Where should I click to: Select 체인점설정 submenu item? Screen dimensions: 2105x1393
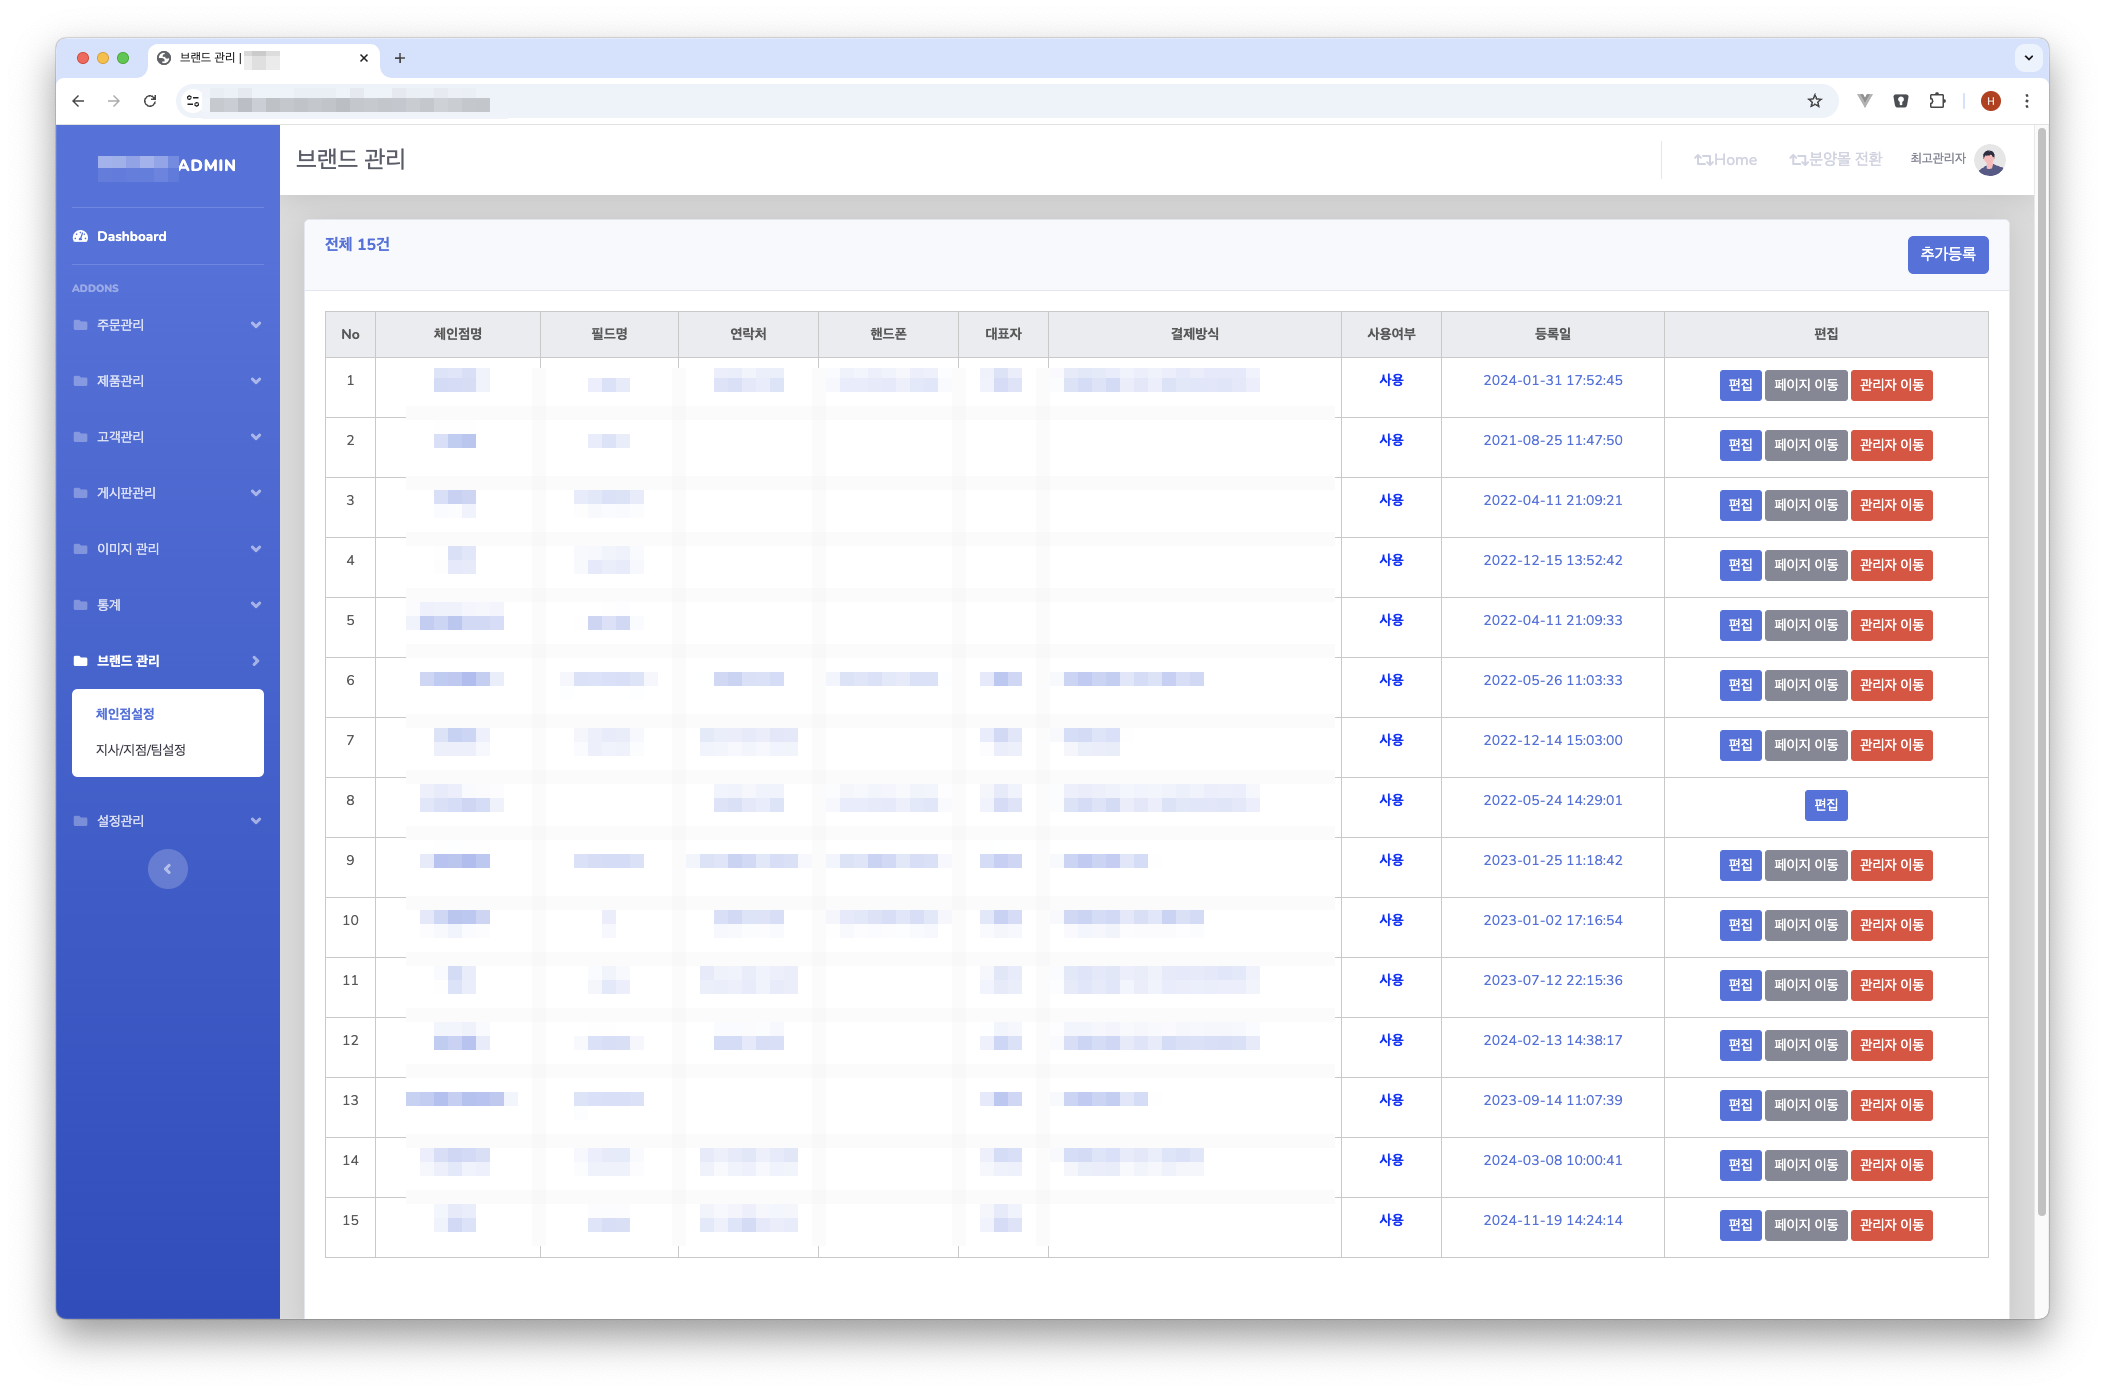coord(125,714)
